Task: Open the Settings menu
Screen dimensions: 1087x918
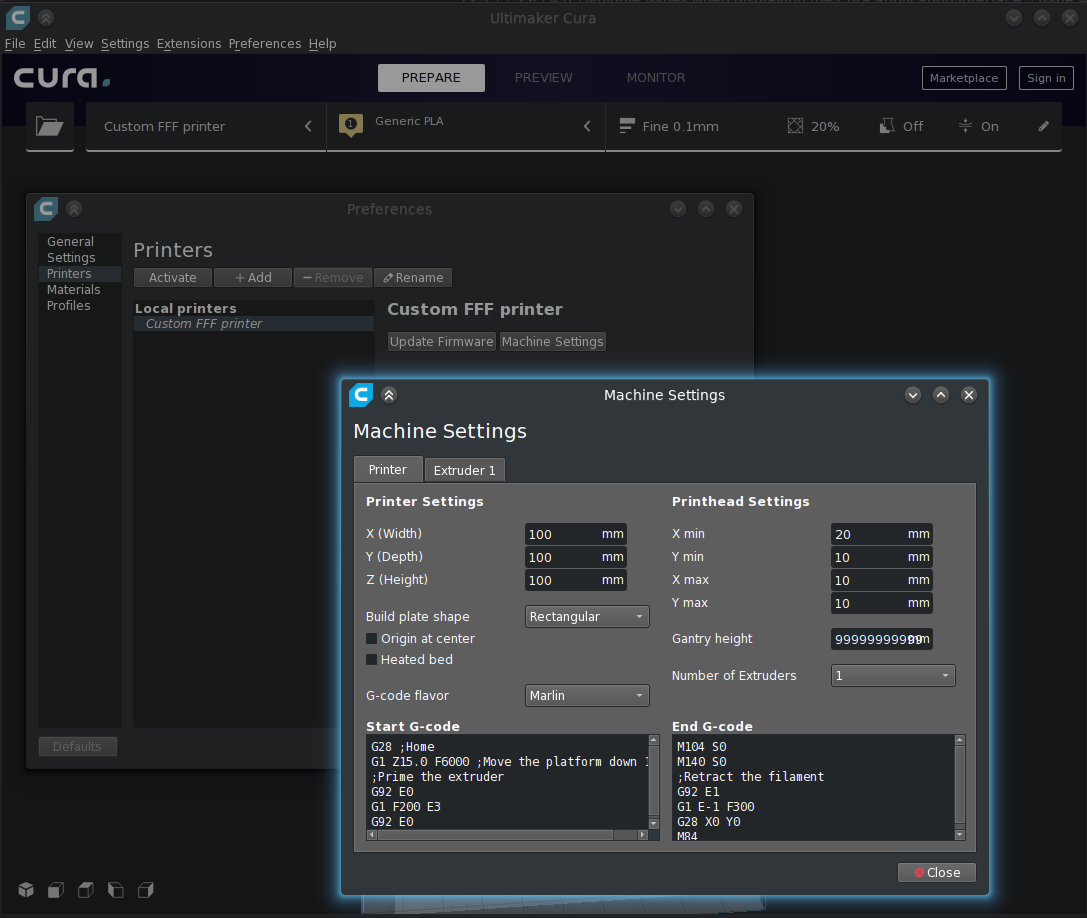Action: 125,44
